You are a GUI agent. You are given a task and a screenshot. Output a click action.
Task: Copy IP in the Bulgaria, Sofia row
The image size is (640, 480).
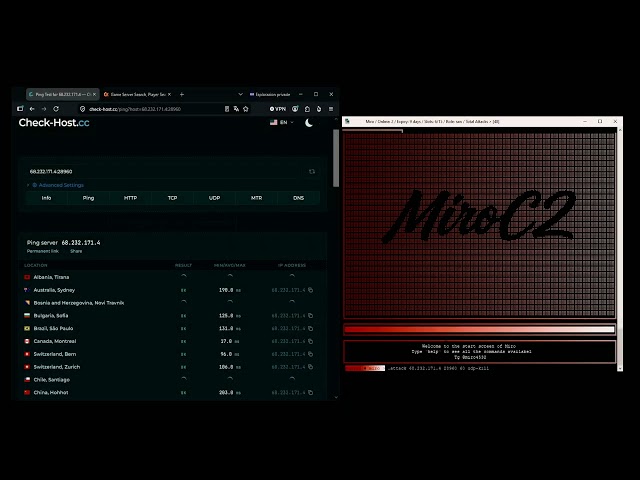(x=311, y=316)
